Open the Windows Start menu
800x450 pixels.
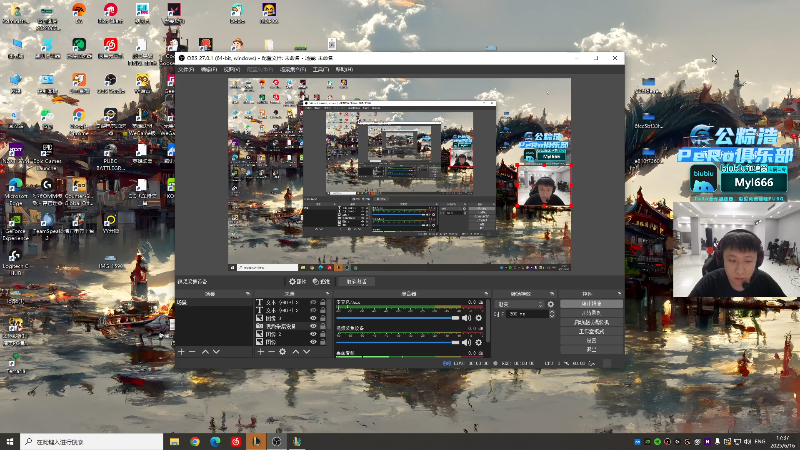tap(10, 442)
